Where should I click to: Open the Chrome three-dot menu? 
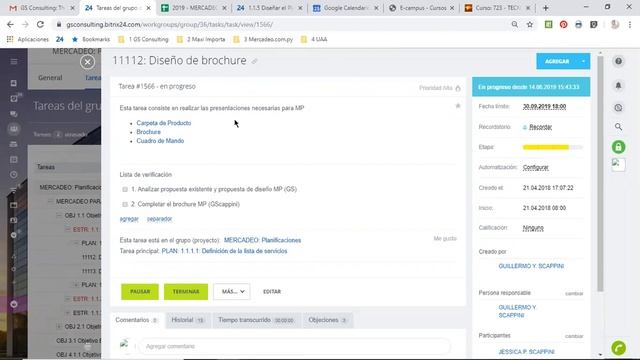tap(630, 24)
